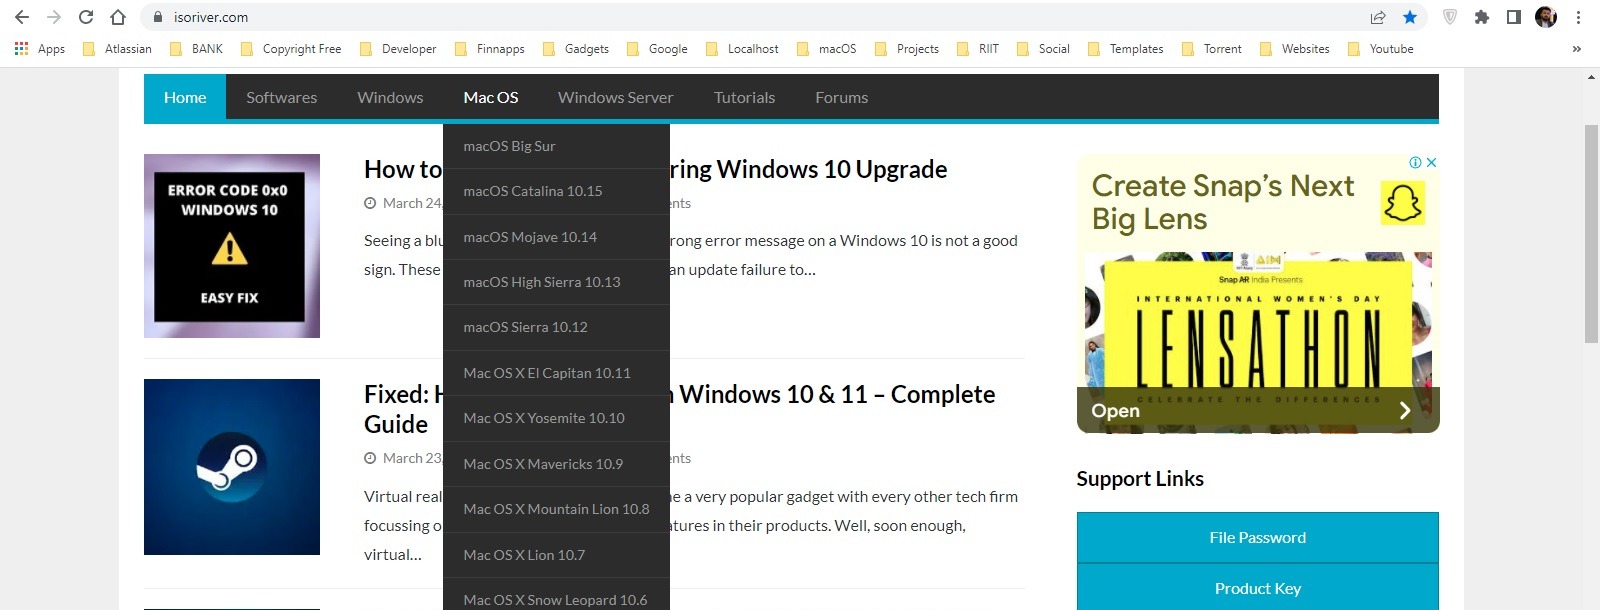Open the macOS bookmark folder
The width and height of the screenshot is (1600, 610).
(x=826, y=48)
